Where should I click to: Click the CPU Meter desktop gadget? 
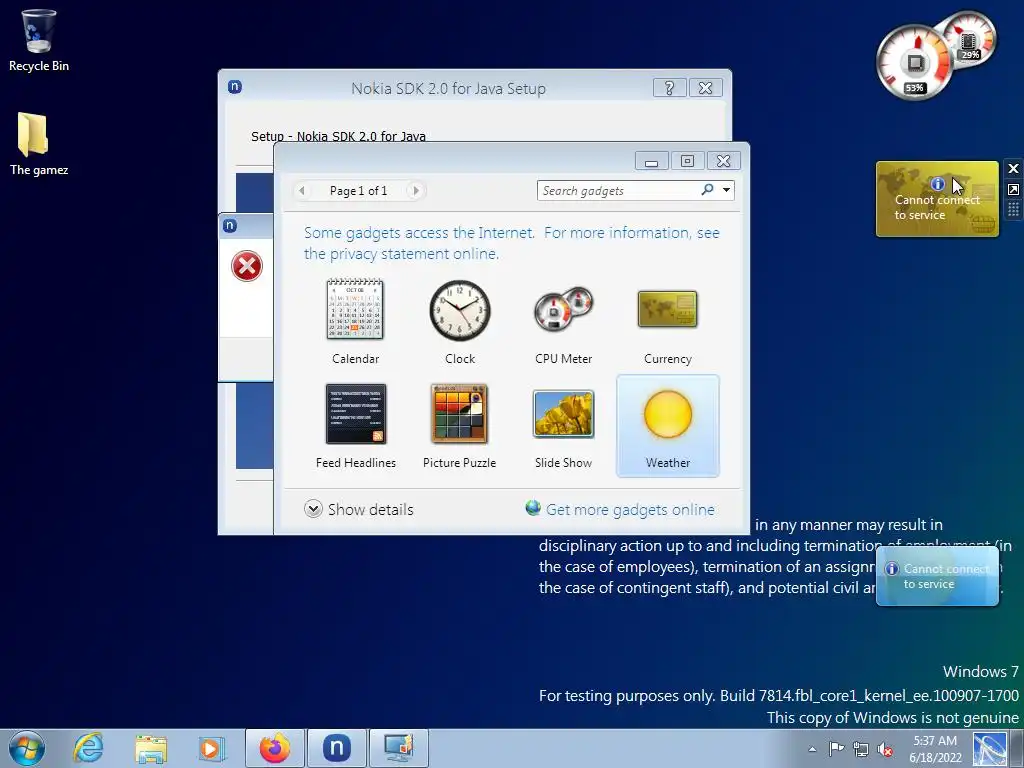936,57
